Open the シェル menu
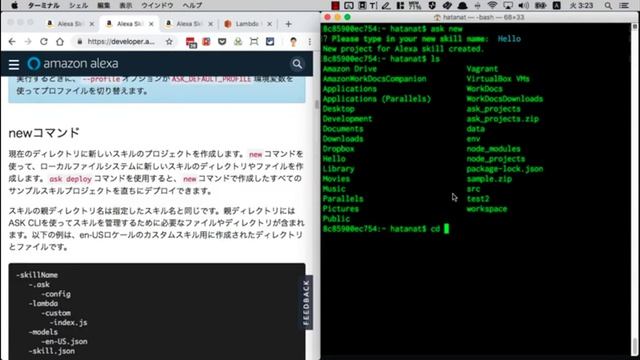 tap(78, 5)
